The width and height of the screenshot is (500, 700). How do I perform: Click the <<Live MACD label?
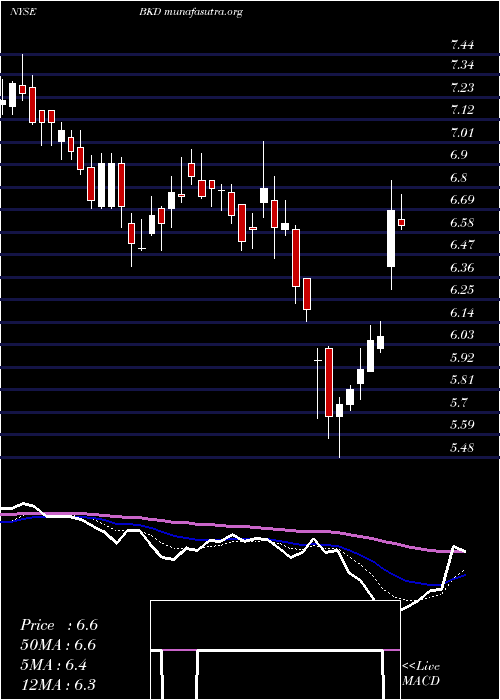point(421,673)
